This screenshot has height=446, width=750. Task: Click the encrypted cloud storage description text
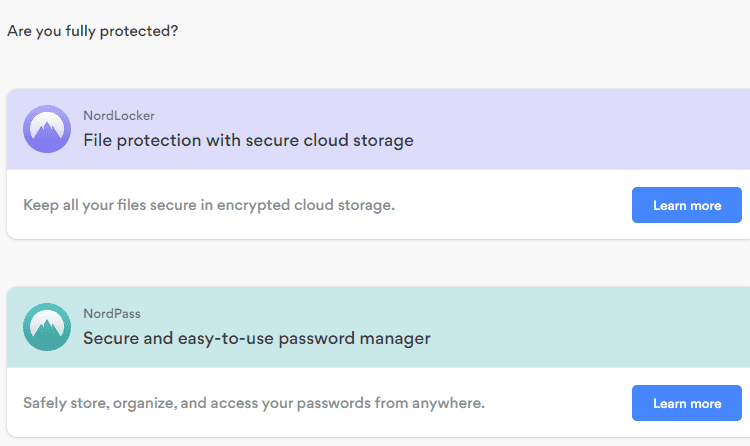209,206
